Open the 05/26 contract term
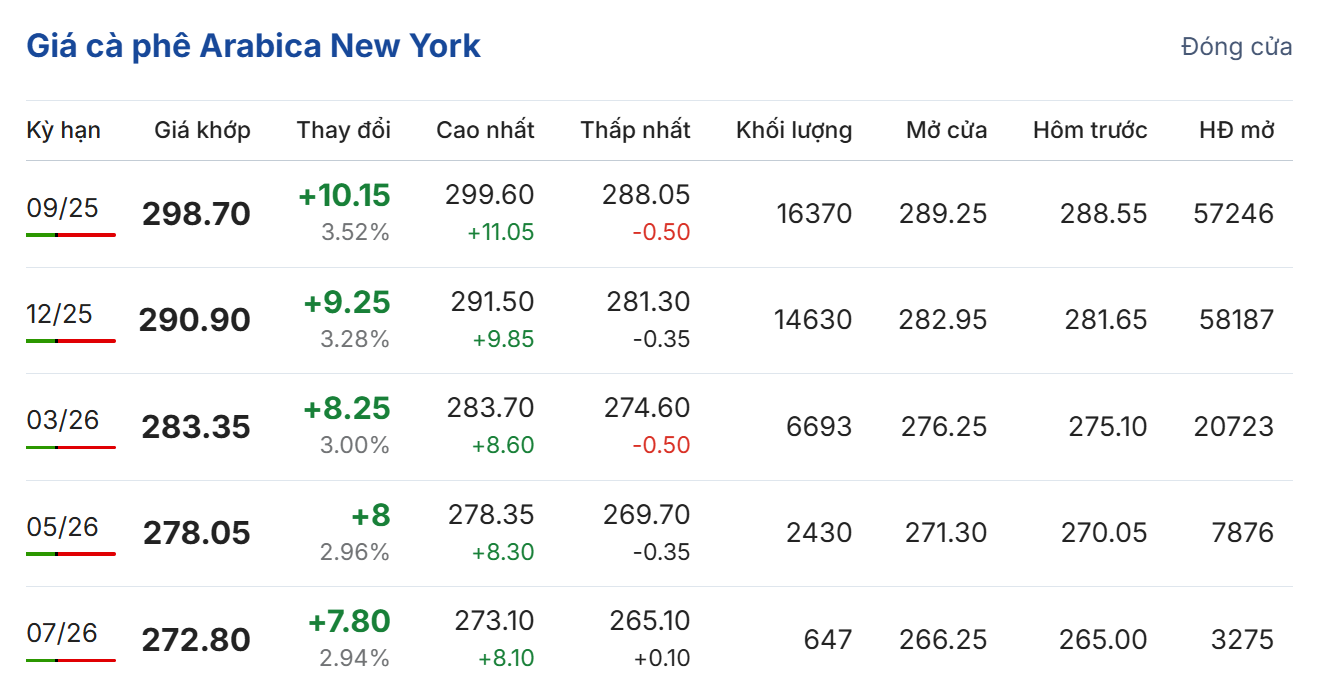Screen dimensions: 1326x692 62,527
